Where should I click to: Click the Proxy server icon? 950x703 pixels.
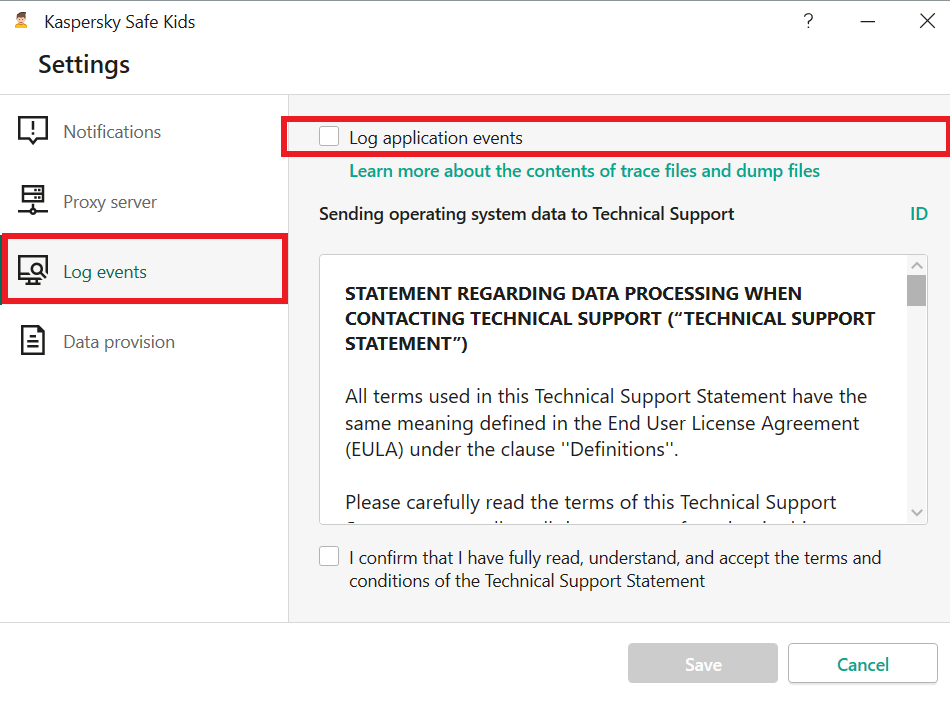point(33,201)
